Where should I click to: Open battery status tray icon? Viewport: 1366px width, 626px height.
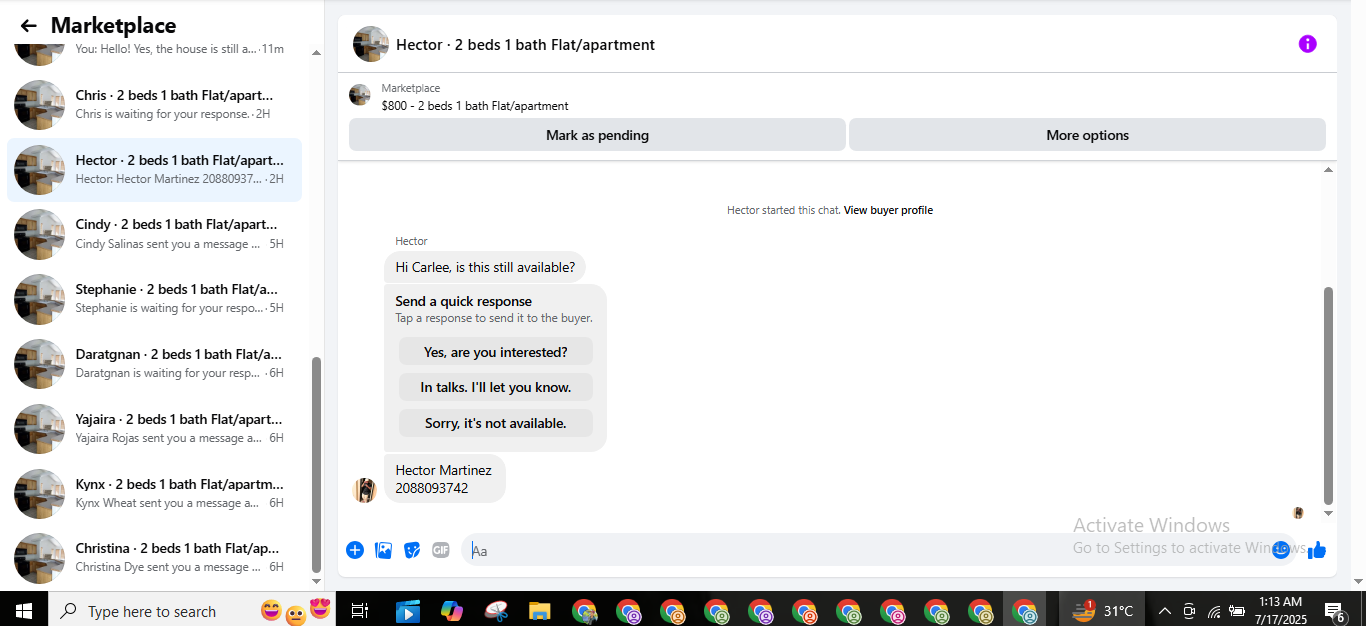1238,611
